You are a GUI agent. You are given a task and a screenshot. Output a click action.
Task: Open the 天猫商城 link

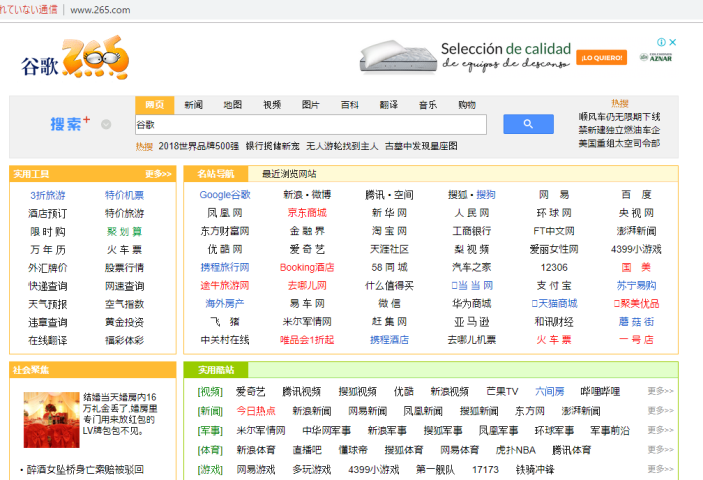pos(554,304)
